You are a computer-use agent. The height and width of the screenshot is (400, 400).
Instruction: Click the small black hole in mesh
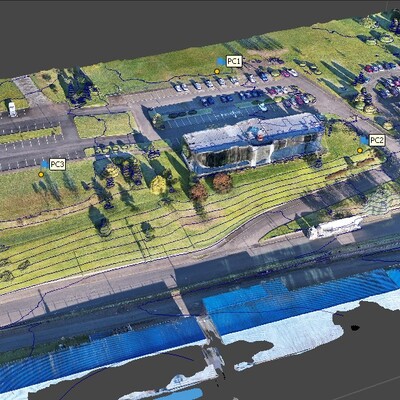click(x=355, y=328)
